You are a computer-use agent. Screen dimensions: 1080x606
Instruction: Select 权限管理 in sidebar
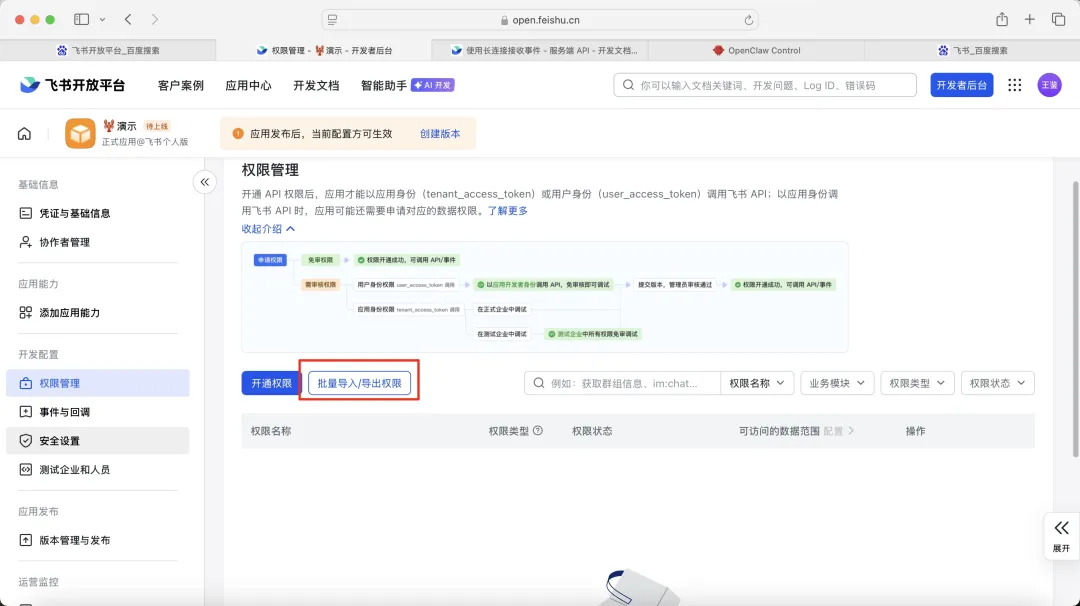98,383
